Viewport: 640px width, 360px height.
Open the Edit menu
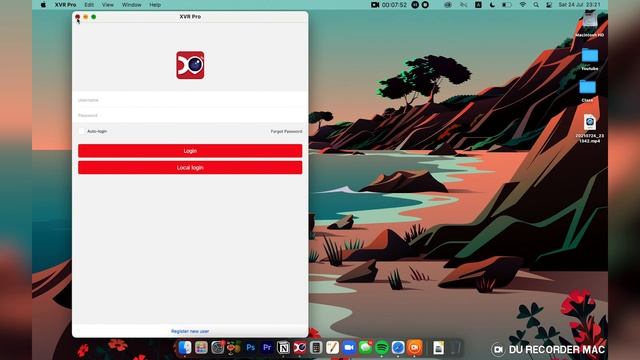tap(89, 5)
